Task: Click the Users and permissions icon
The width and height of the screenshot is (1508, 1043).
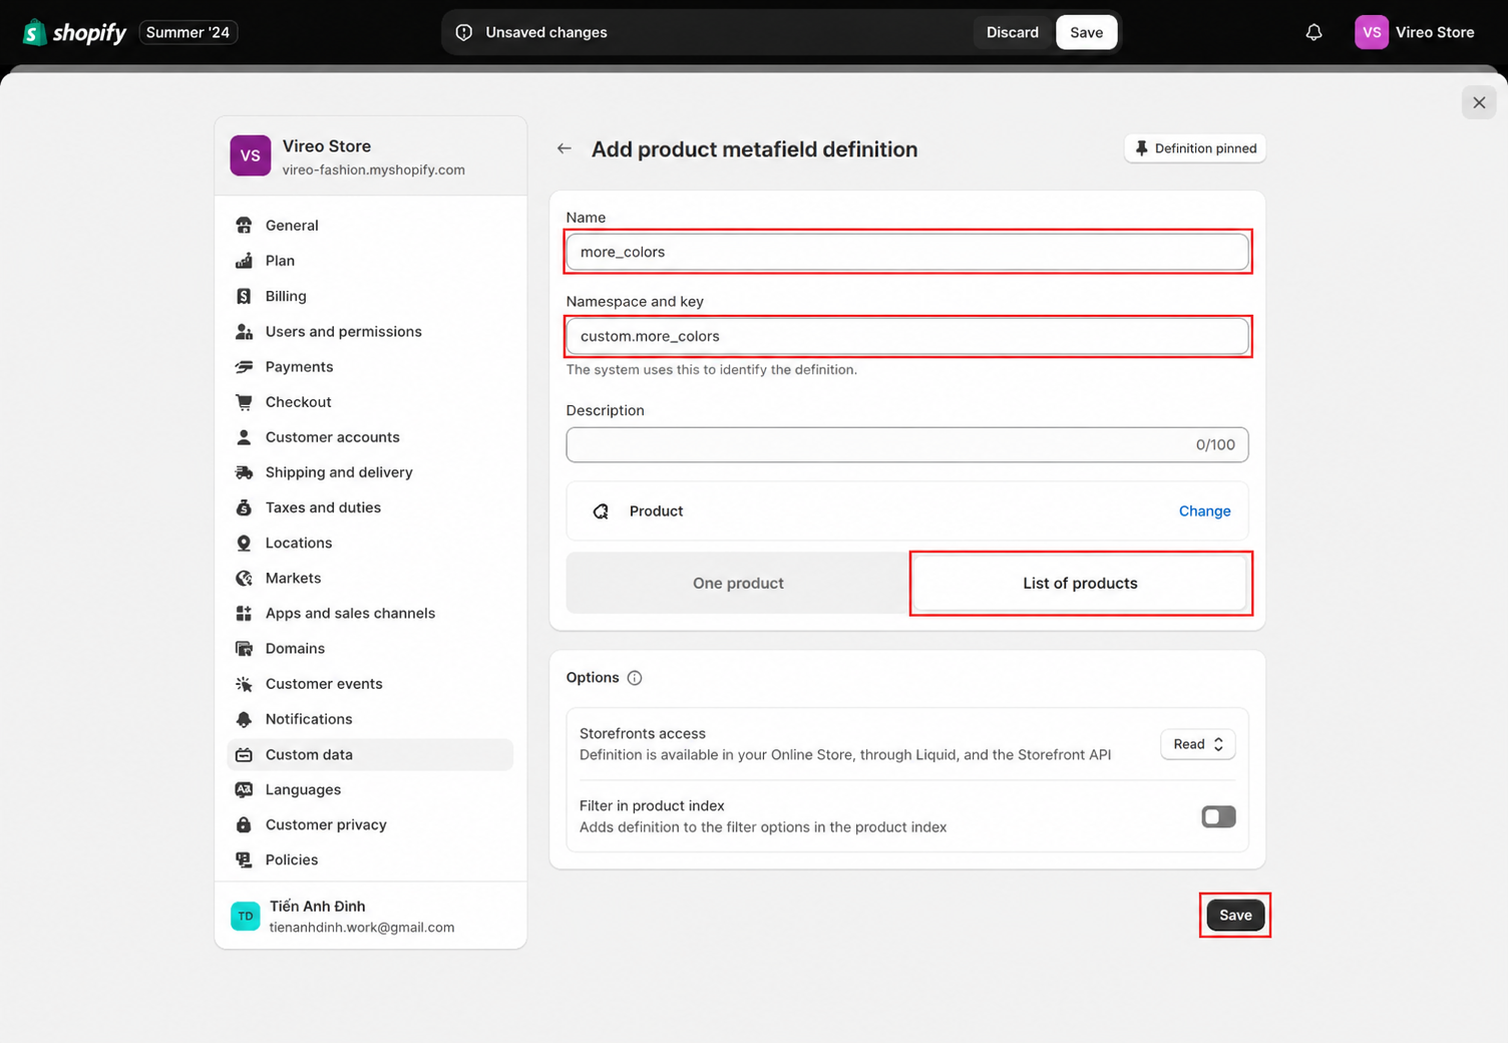Action: (x=244, y=331)
